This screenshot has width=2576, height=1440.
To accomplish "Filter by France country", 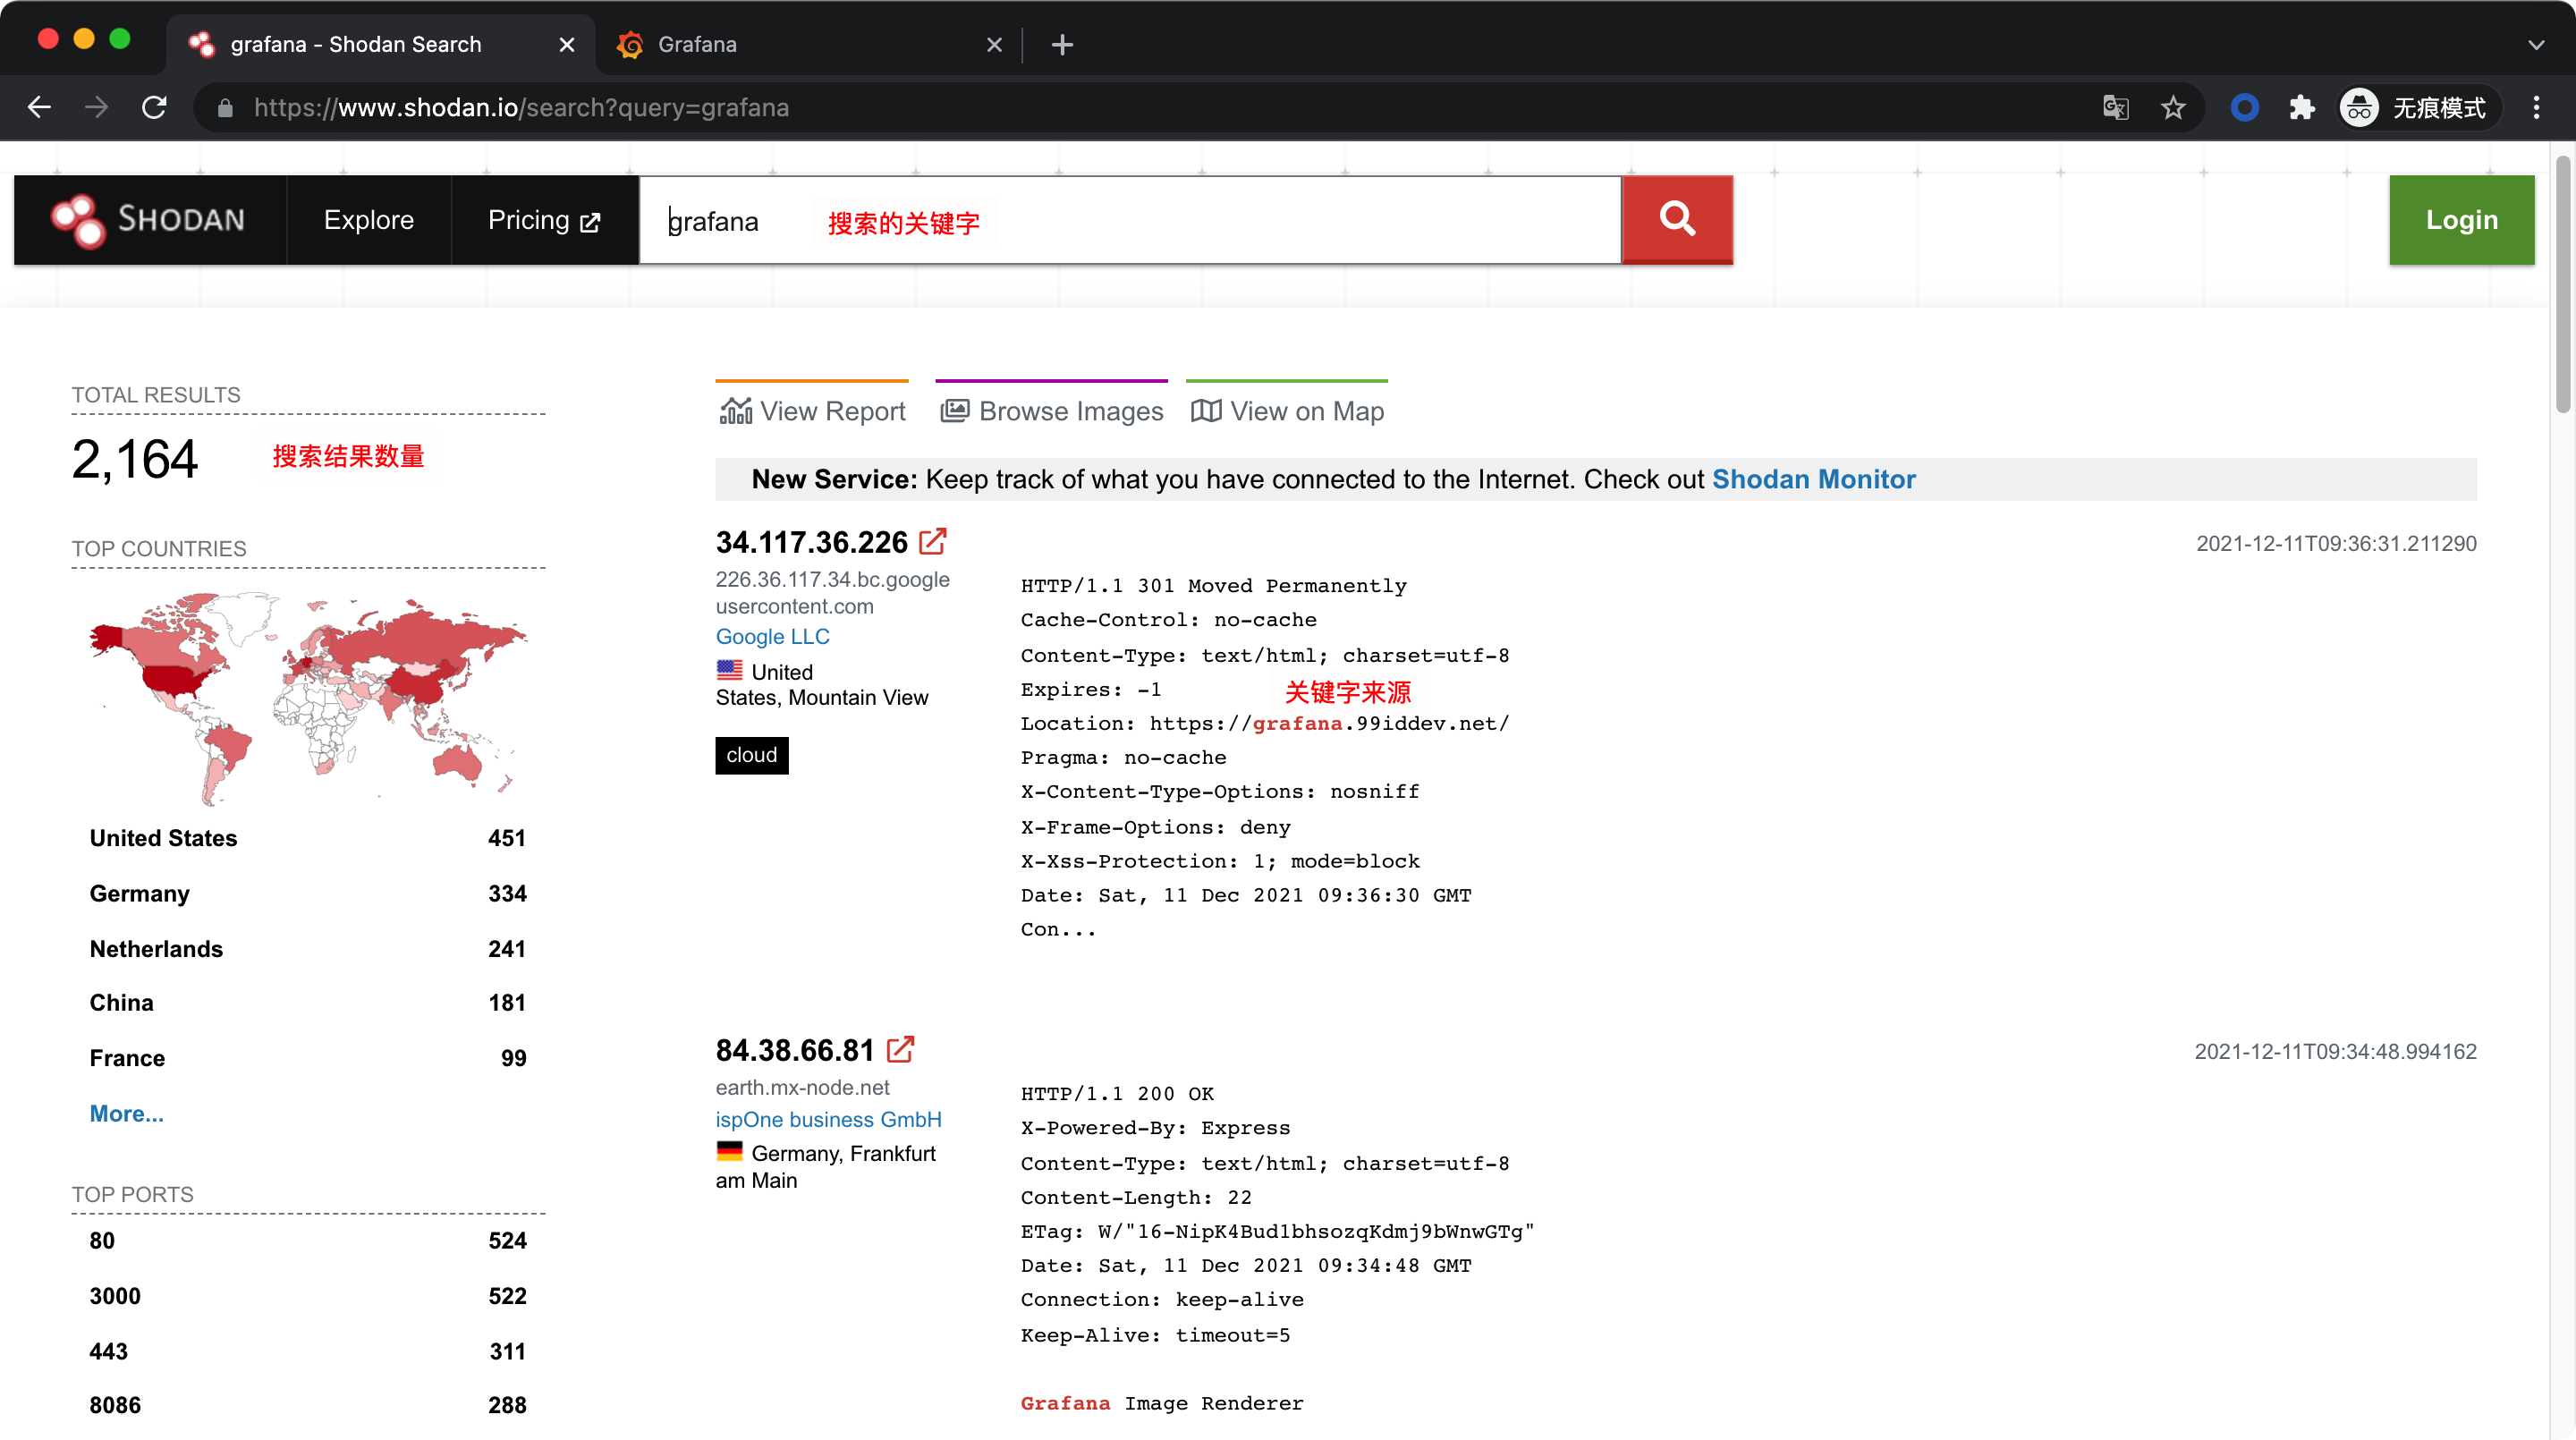I will [307, 1057].
